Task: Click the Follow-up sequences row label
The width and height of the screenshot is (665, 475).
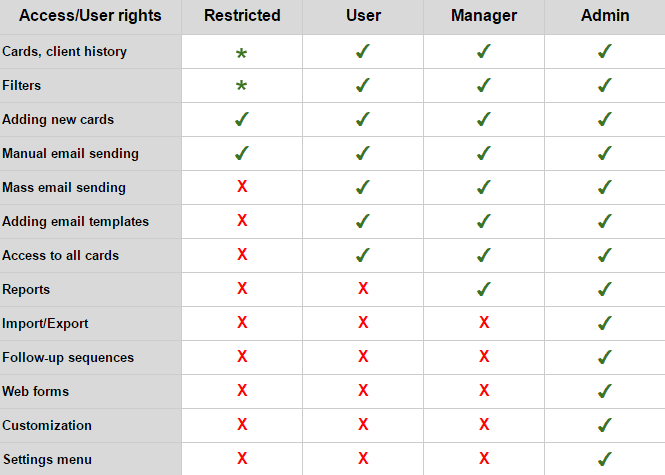Action: pyautogui.click(x=68, y=358)
